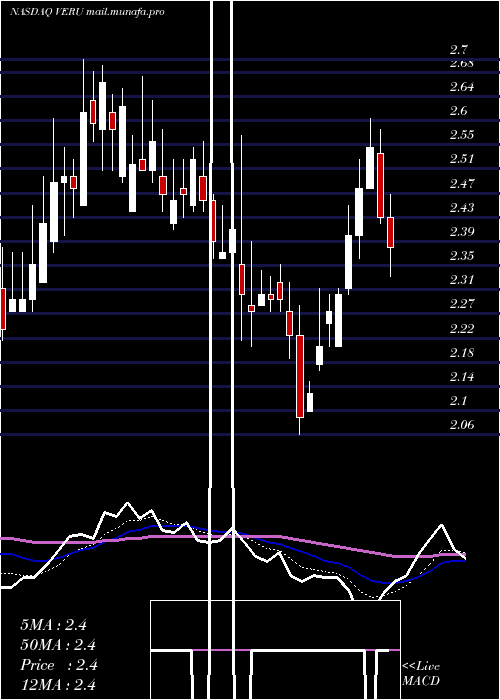Click the 2.27 price axis label
The image size is (500, 700).
(462, 304)
